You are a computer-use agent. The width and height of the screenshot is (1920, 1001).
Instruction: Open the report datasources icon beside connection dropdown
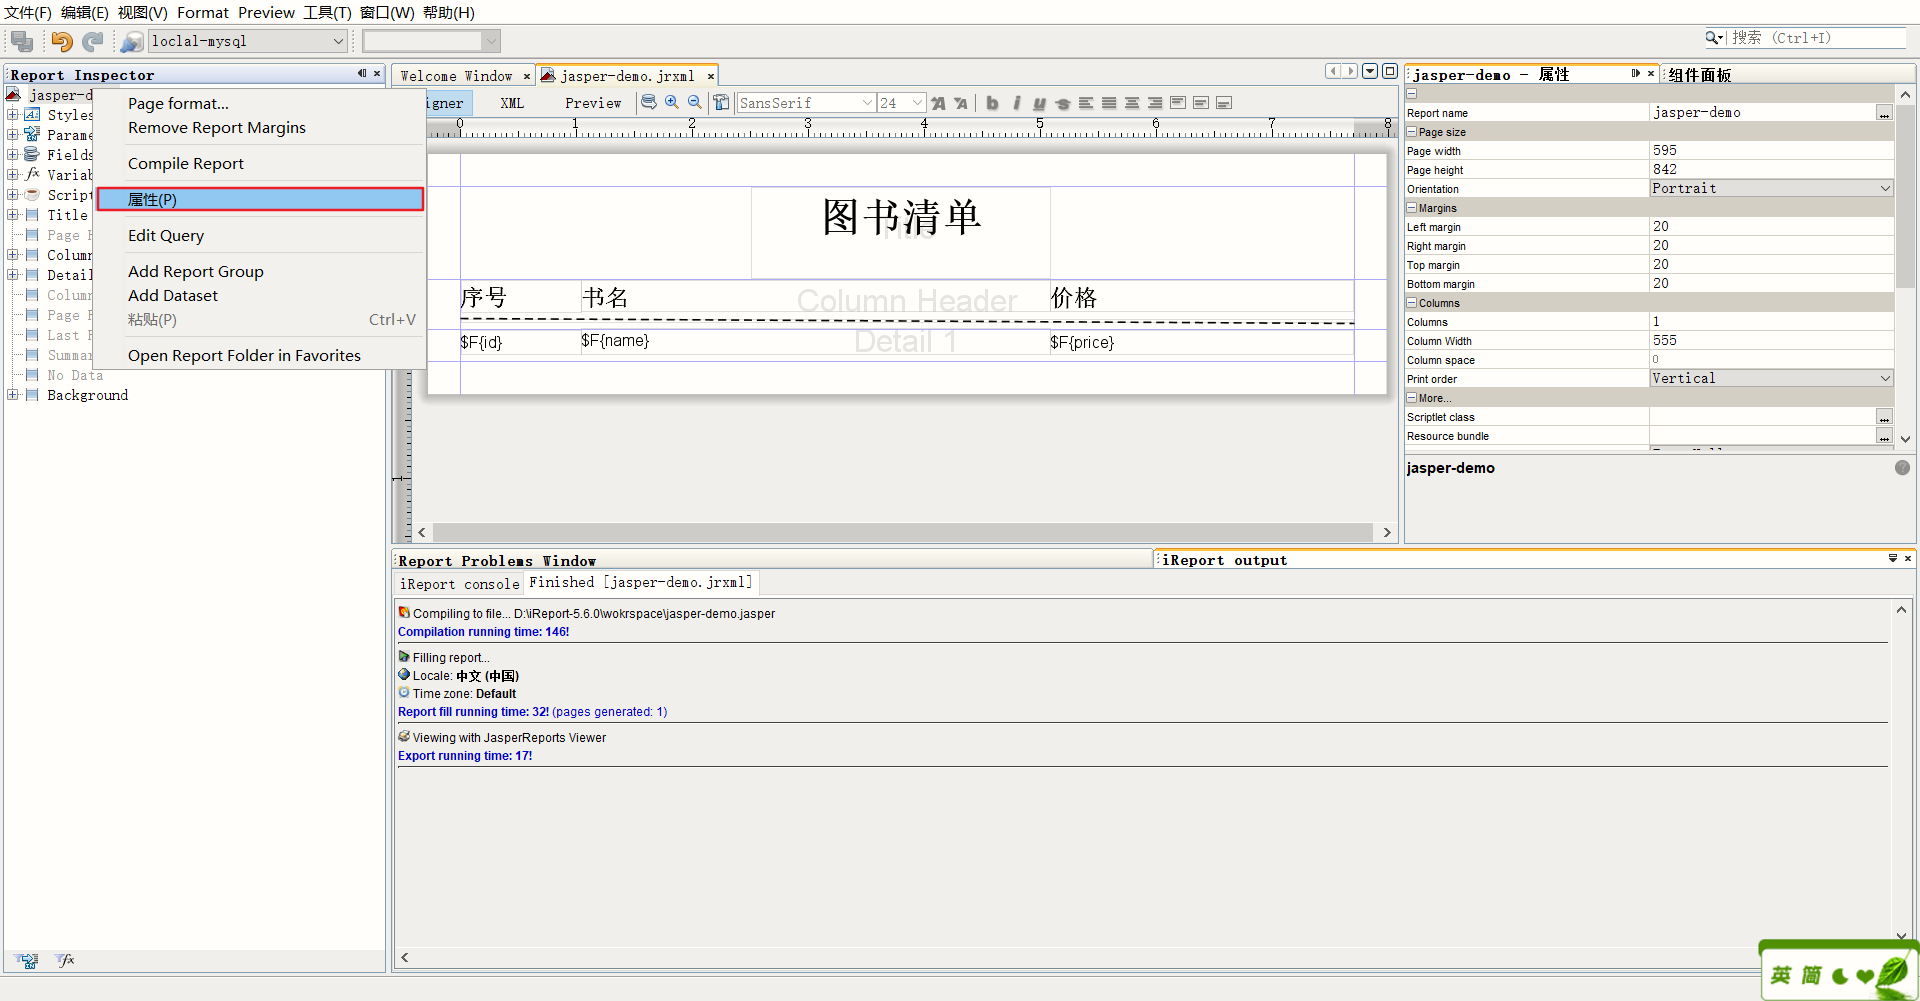[131, 41]
